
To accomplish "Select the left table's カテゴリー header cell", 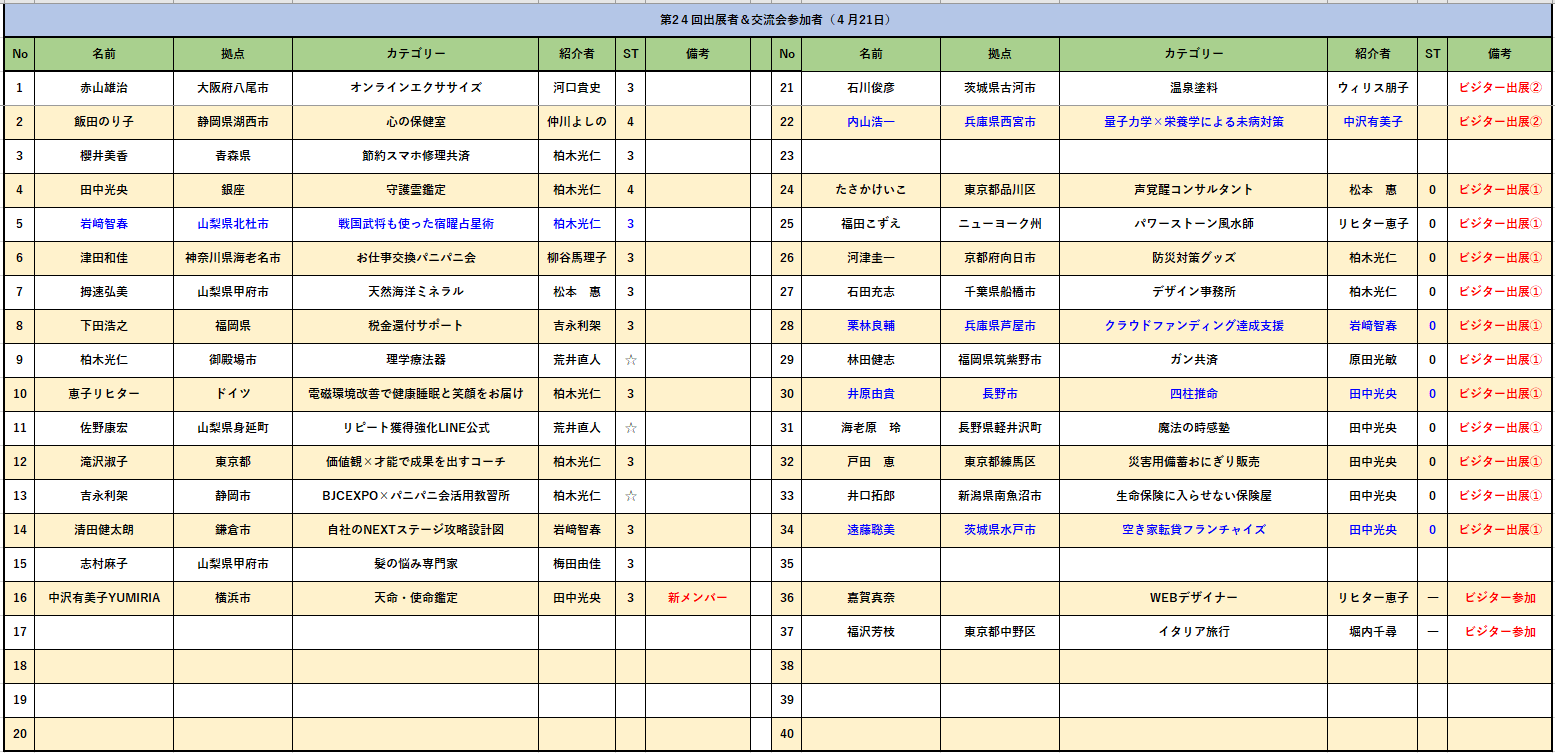I will 415,54.
